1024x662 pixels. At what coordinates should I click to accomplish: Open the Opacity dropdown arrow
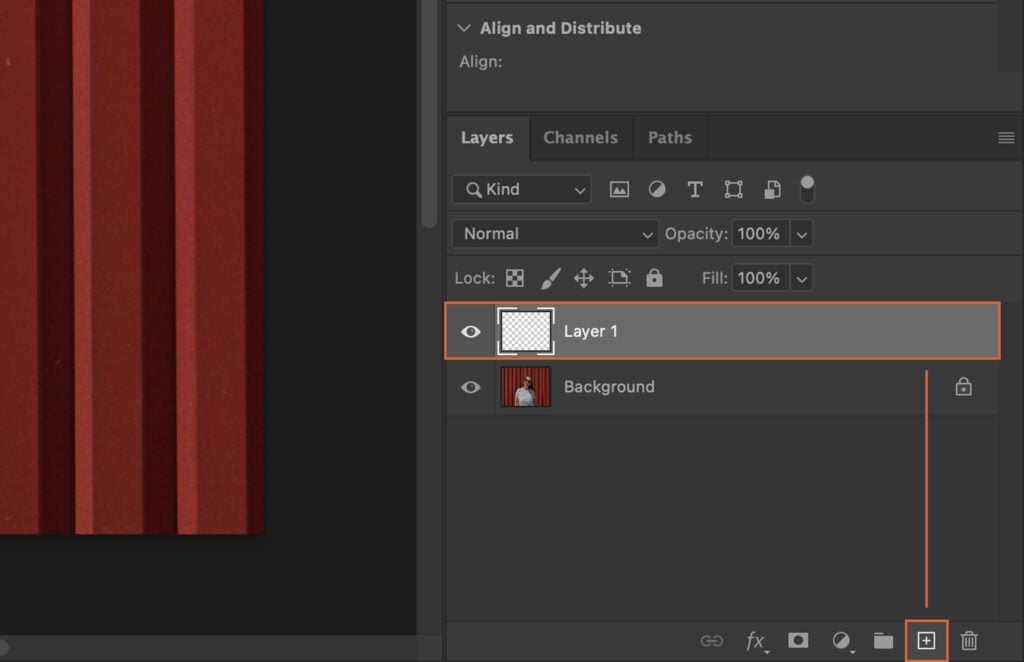pos(800,233)
